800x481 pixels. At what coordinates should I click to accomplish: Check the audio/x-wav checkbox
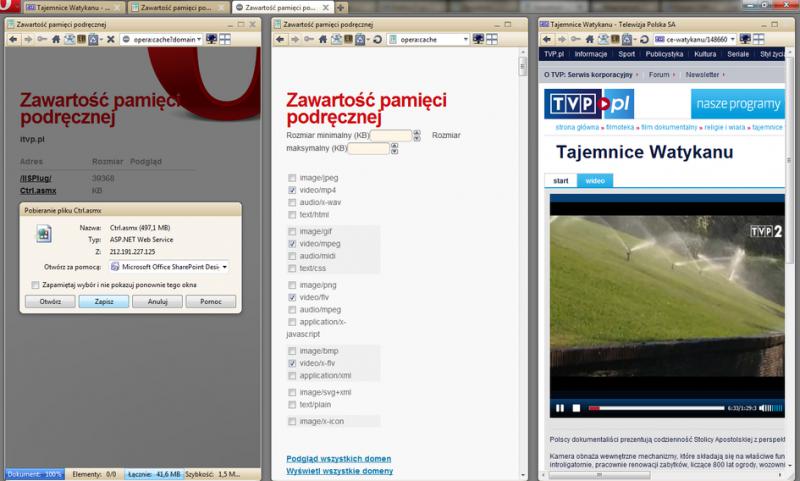292,202
